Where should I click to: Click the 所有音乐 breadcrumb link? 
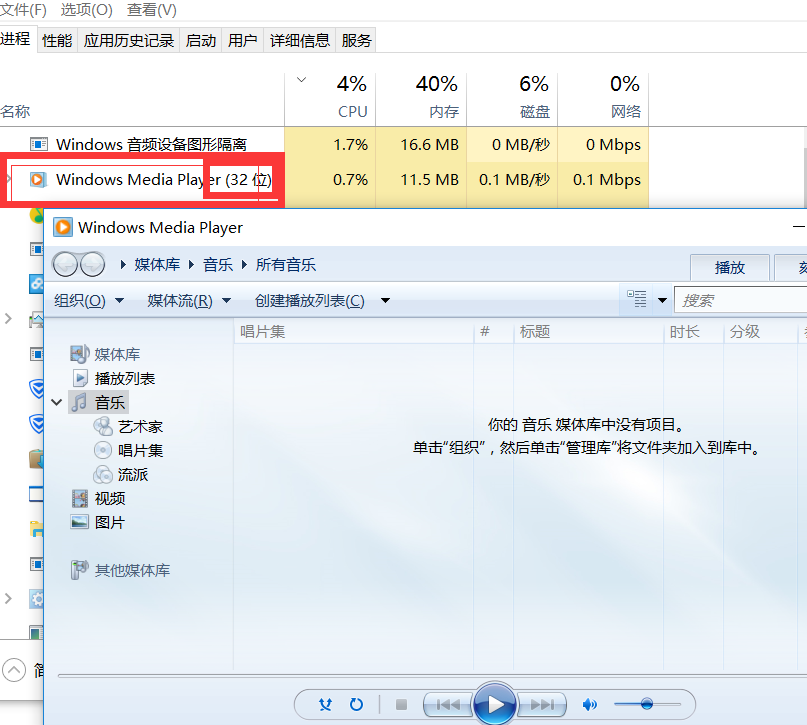[x=286, y=264]
